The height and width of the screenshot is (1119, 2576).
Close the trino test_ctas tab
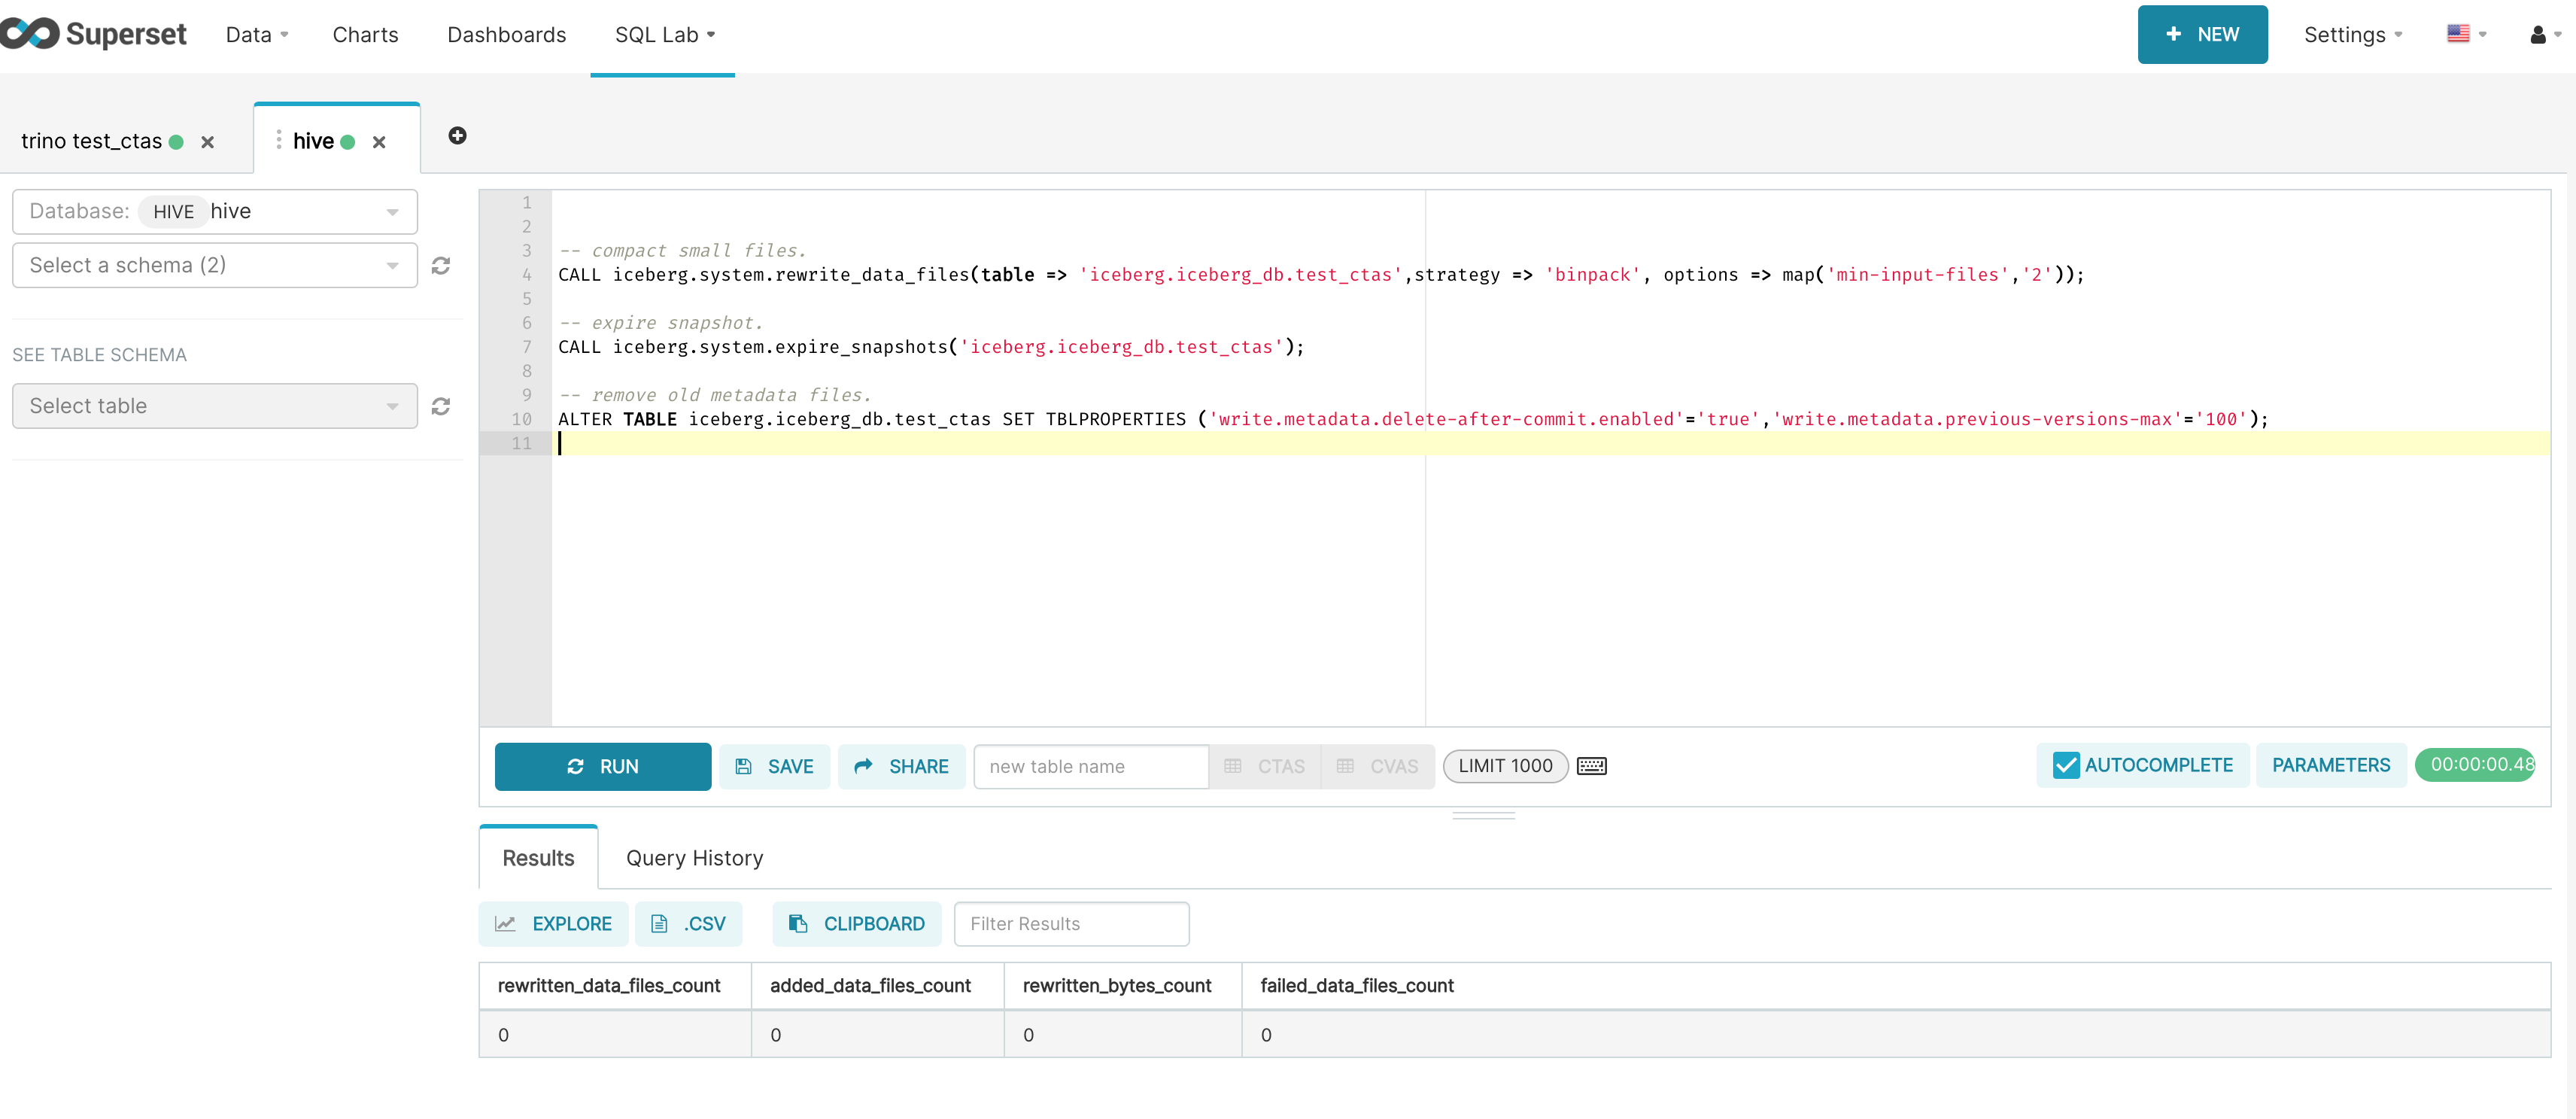[x=207, y=142]
